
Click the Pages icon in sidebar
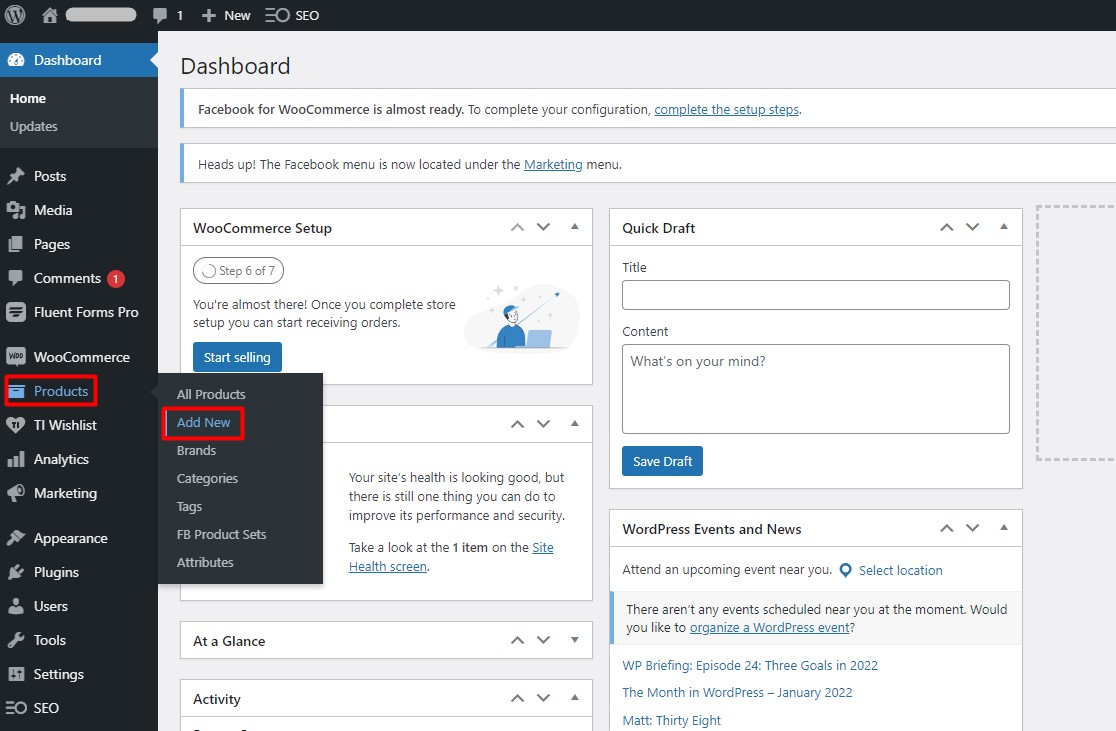(x=16, y=244)
